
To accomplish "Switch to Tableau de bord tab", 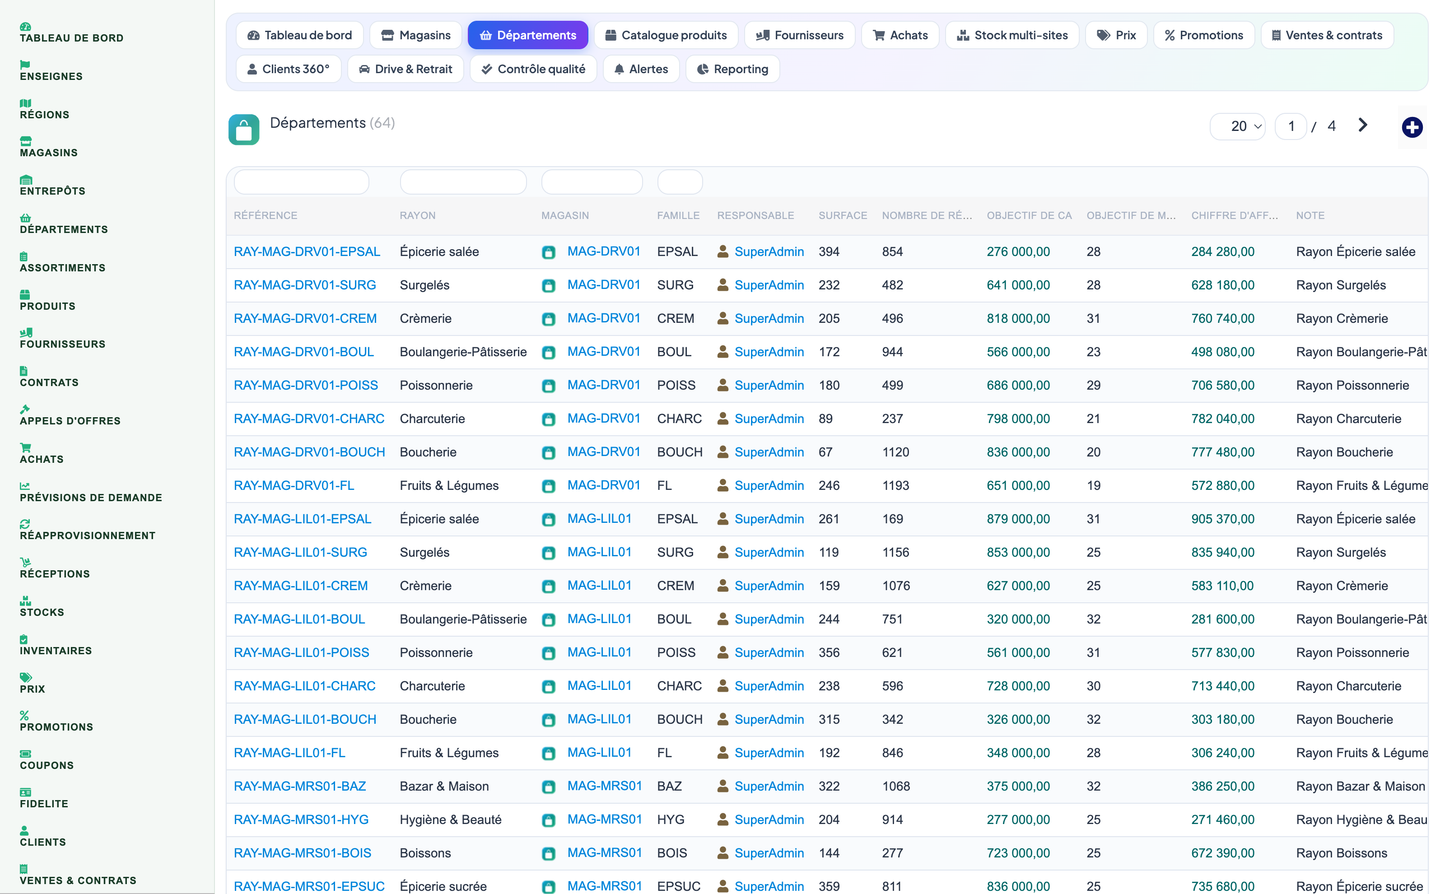I will click(x=300, y=35).
